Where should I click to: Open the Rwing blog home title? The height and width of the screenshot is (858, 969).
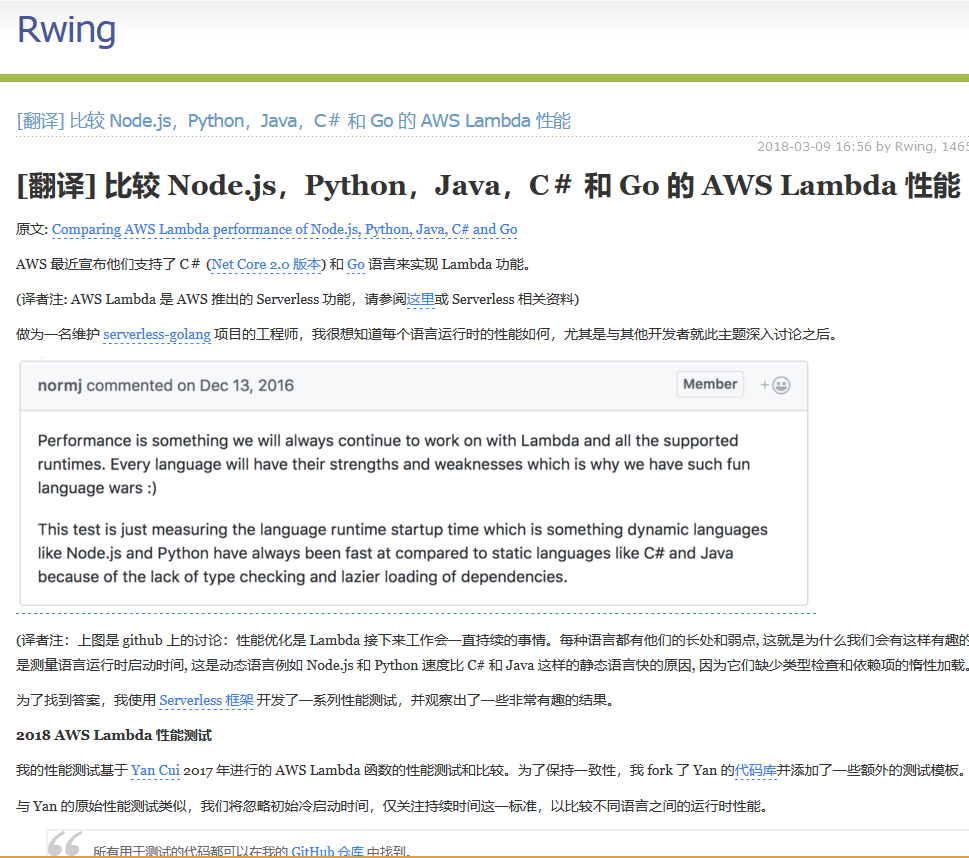click(66, 29)
